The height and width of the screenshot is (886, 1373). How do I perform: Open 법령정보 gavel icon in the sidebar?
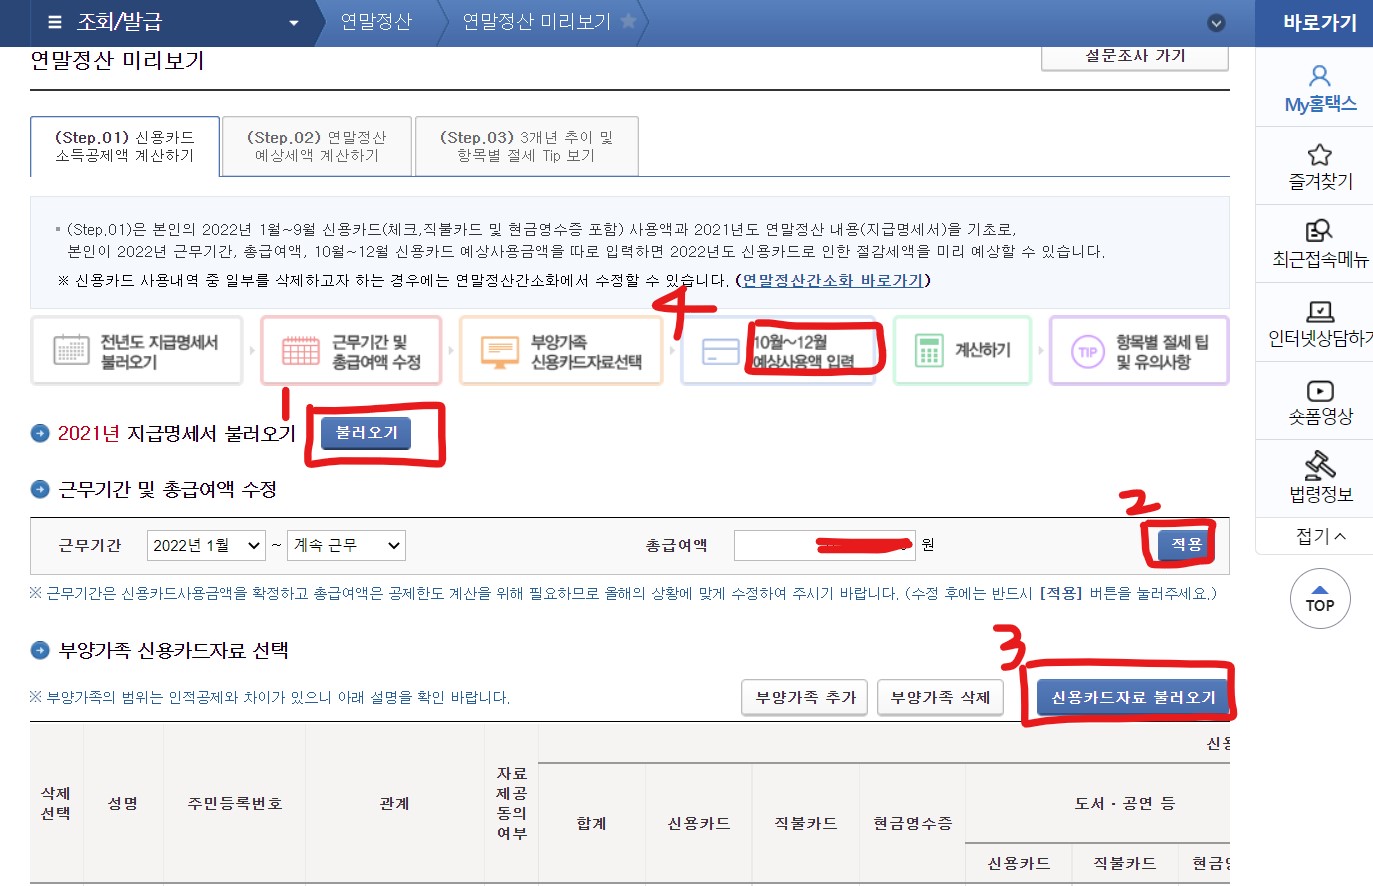[x=1320, y=465]
